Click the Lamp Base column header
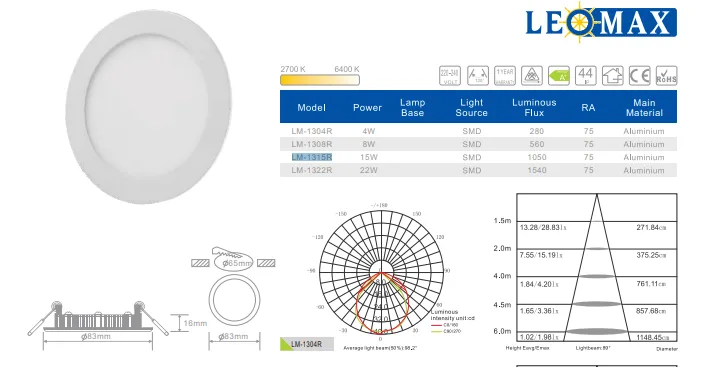The height and width of the screenshot is (367, 701). point(412,108)
